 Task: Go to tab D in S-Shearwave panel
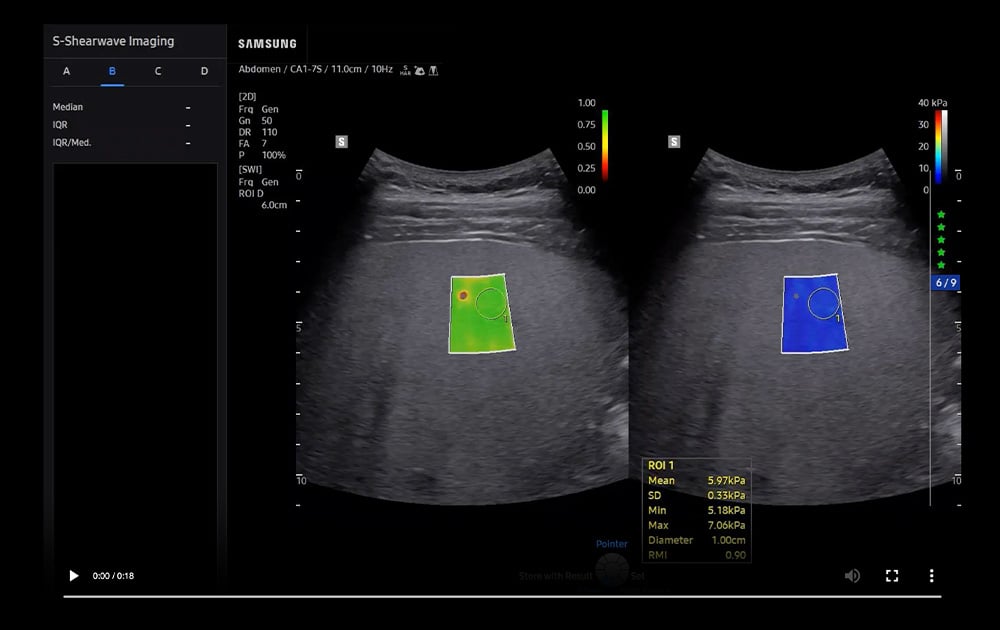click(204, 71)
